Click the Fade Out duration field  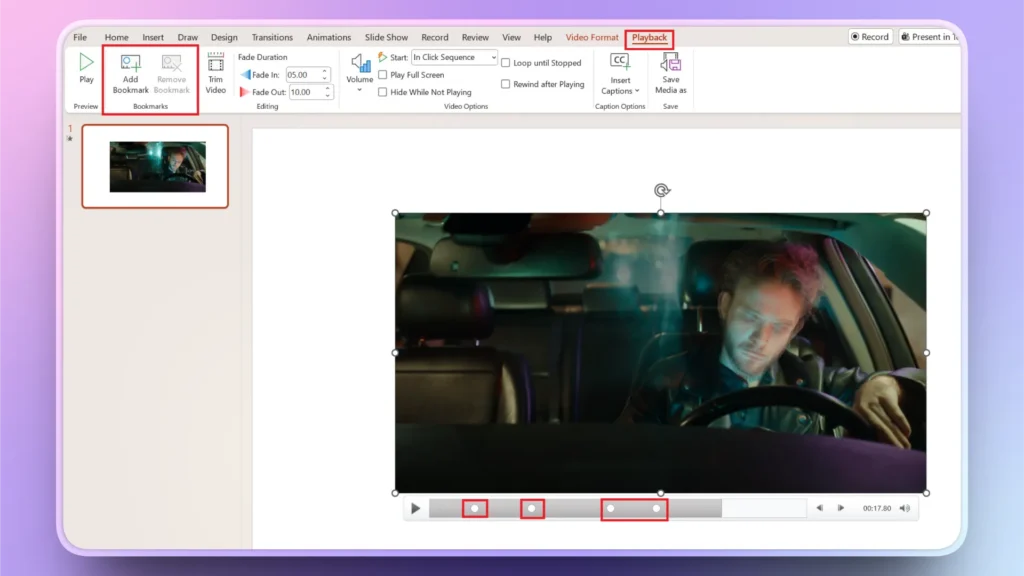(306, 92)
